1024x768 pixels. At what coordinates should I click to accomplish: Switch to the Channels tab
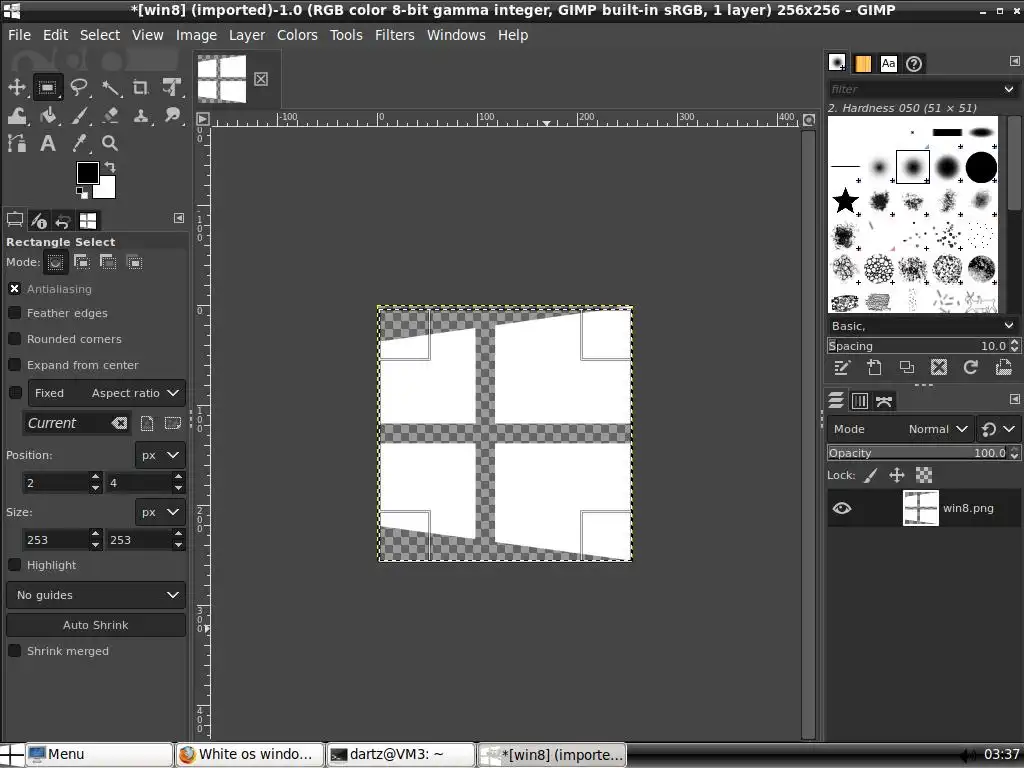pos(859,400)
